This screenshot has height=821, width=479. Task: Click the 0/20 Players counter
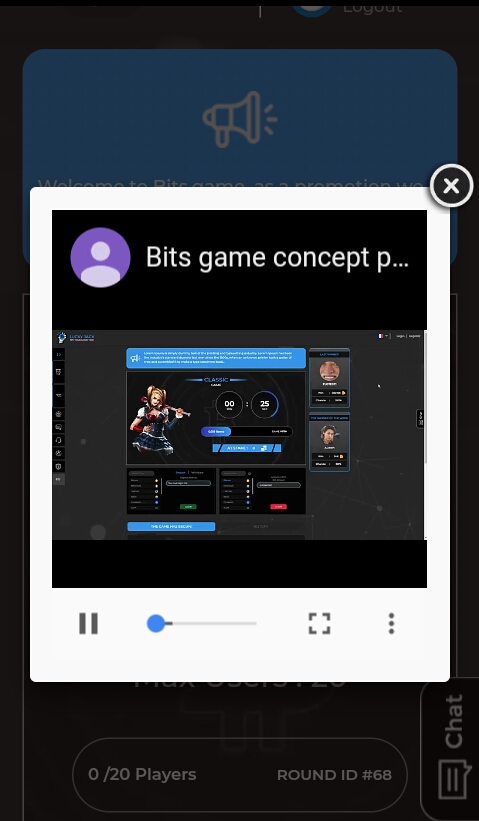pyautogui.click(x=142, y=774)
